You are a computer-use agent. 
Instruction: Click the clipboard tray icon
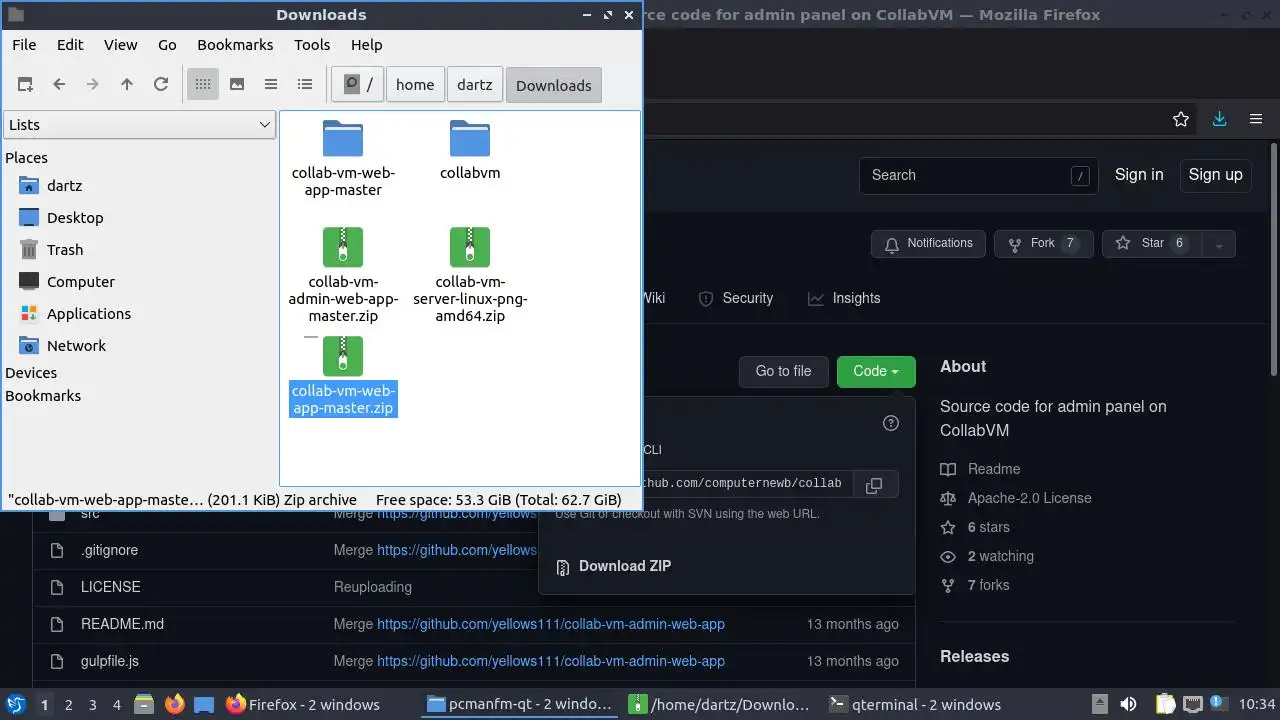click(x=1166, y=704)
